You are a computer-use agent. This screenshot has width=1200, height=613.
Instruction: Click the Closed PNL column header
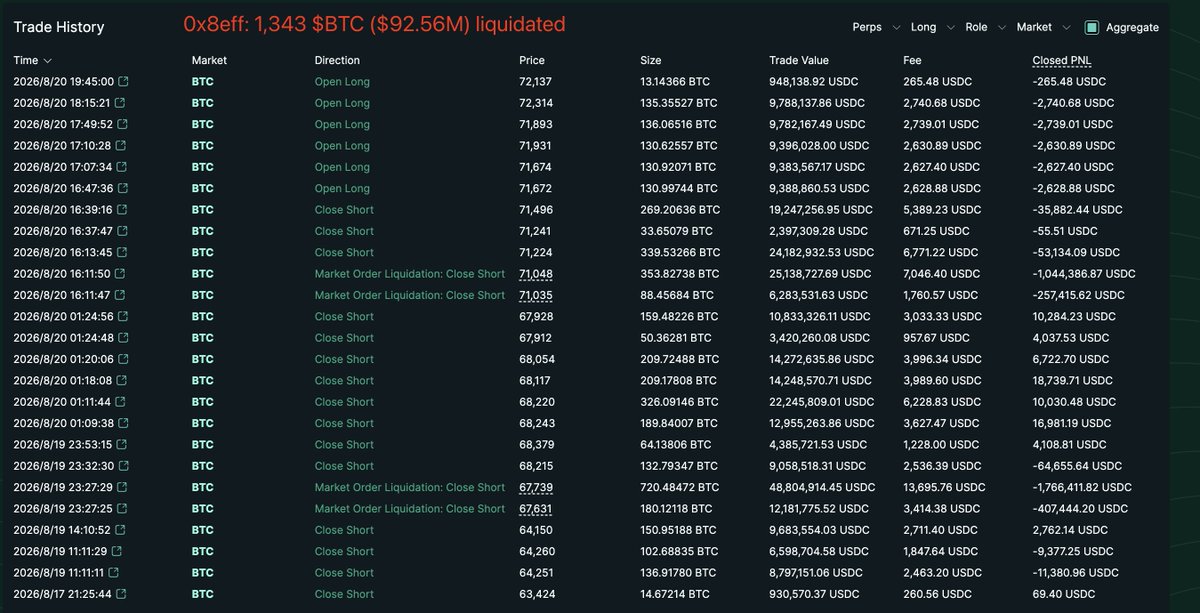pyautogui.click(x=1061, y=61)
